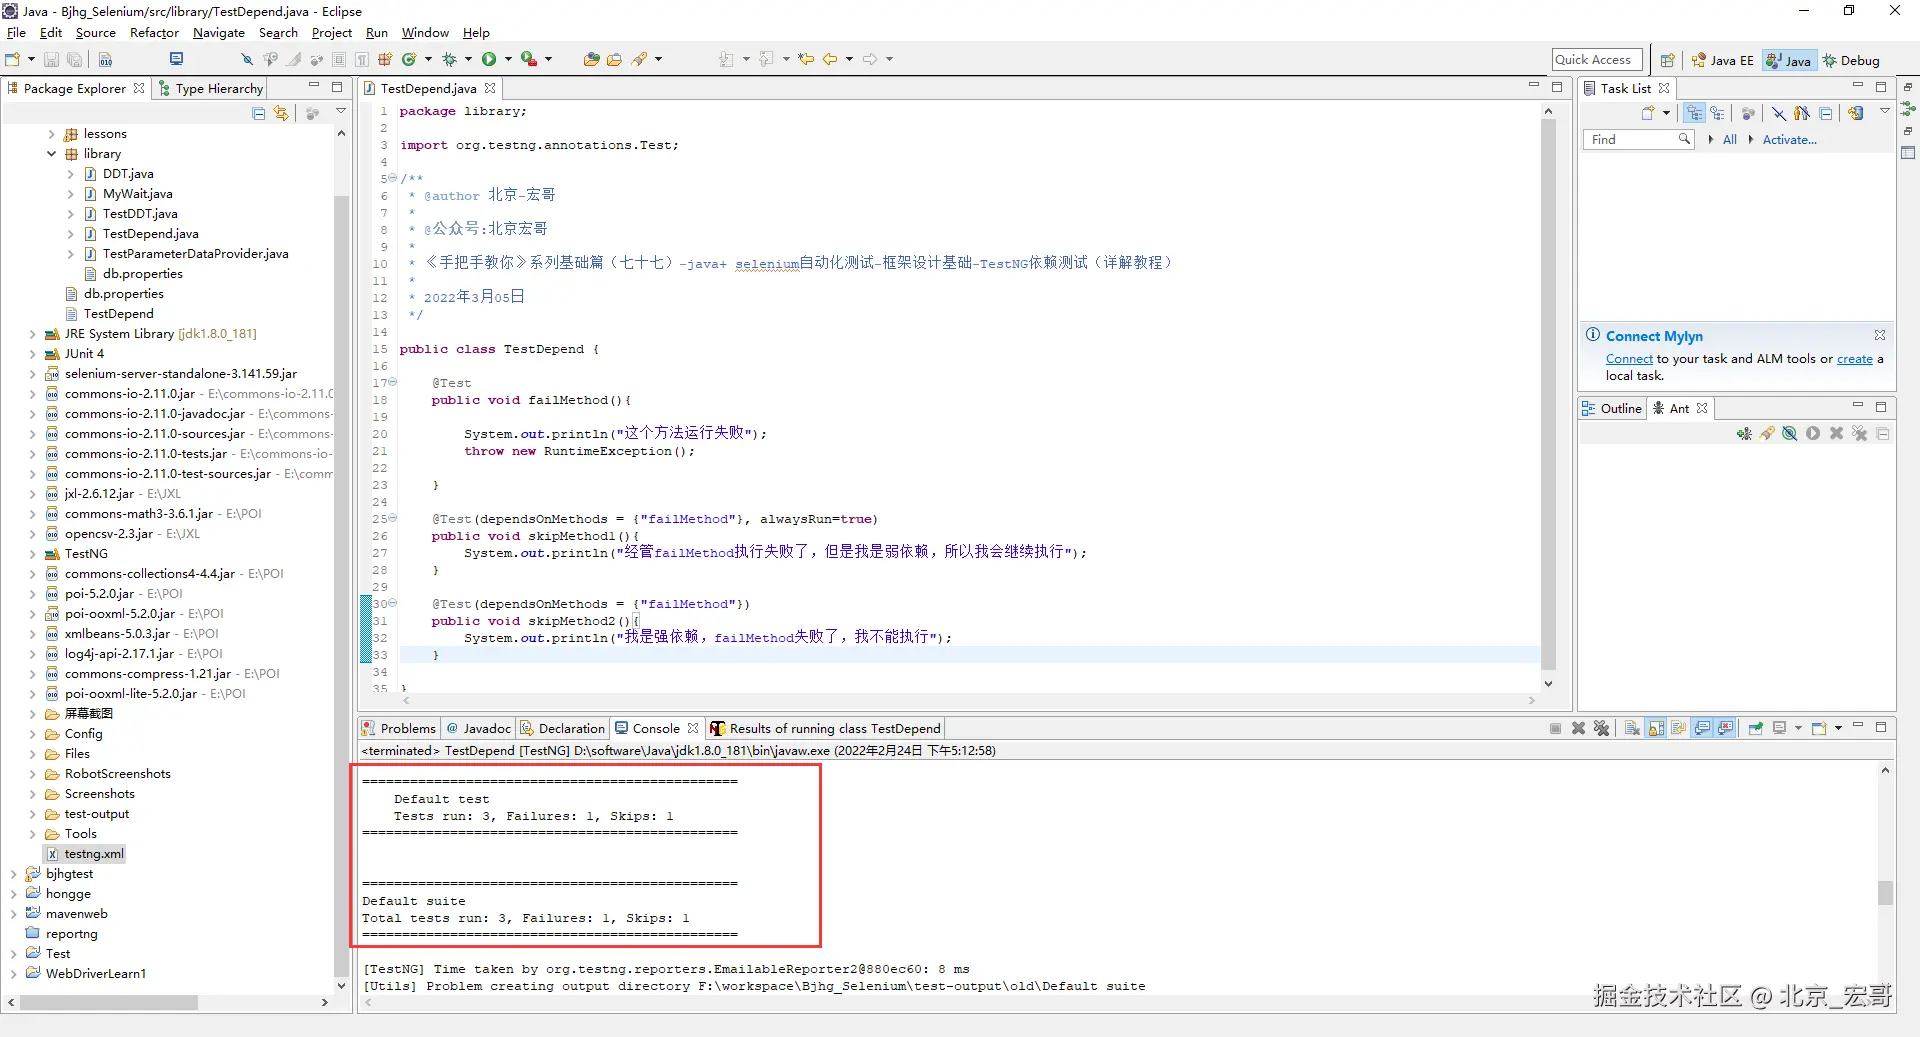
Task: Click the Quick Access field
Action: (x=1597, y=60)
